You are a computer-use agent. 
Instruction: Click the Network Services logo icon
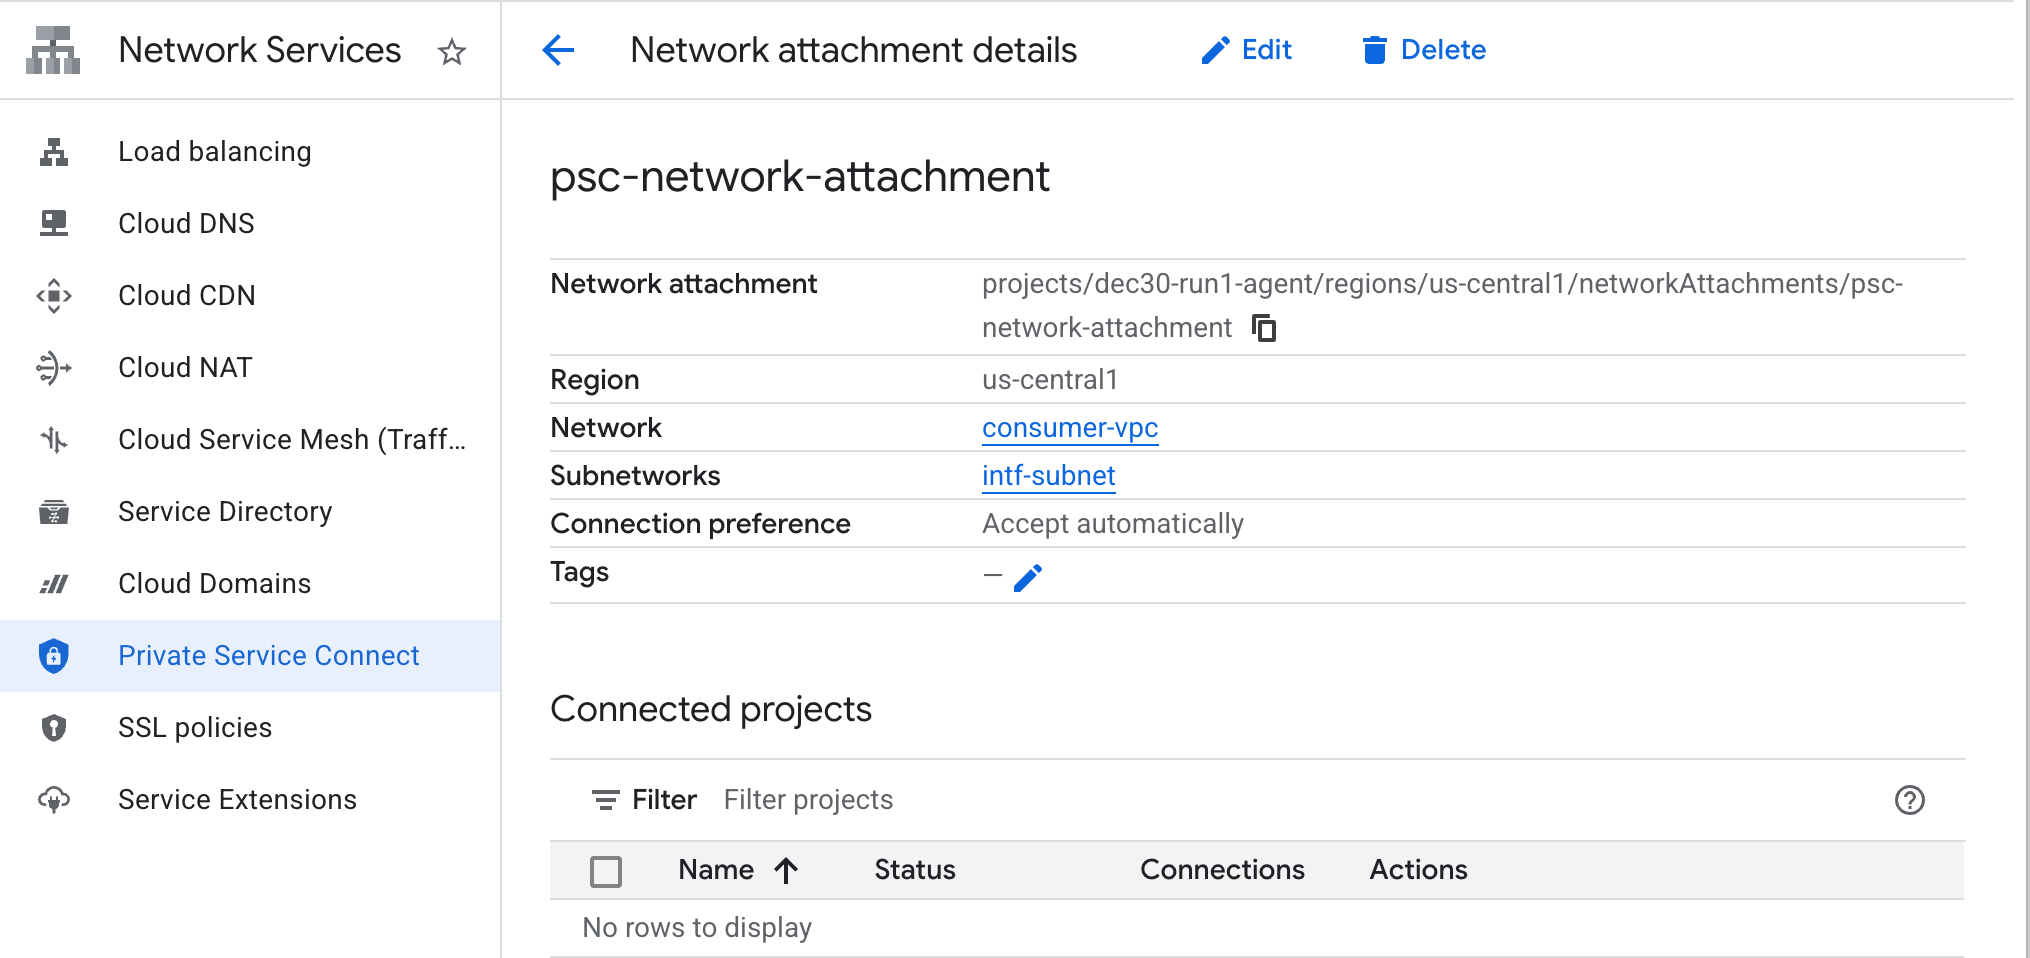point(53,50)
